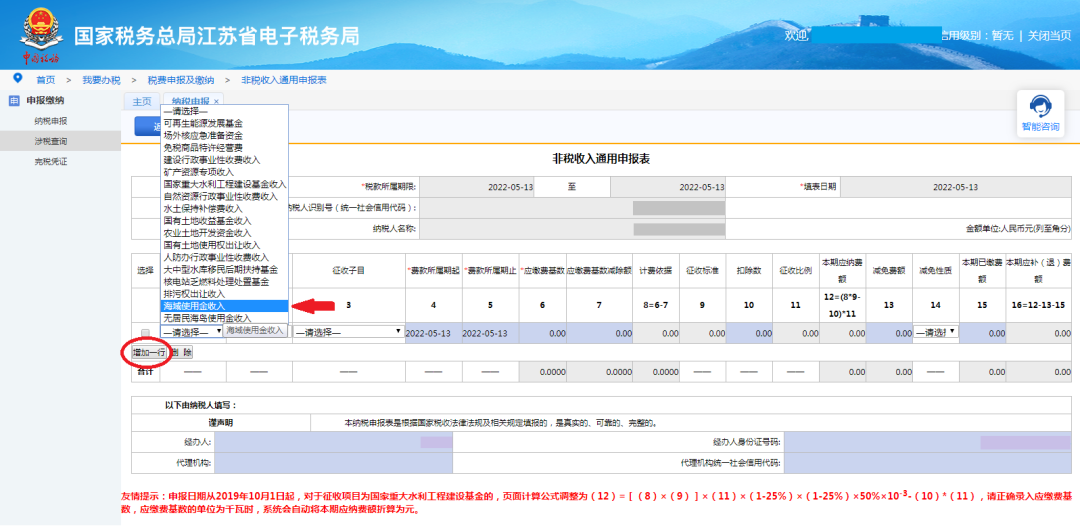The height and width of the screenshot is (530, 1080).
Task: Click 代理机构统一社会信用代码 field
Action: (927, 462)
